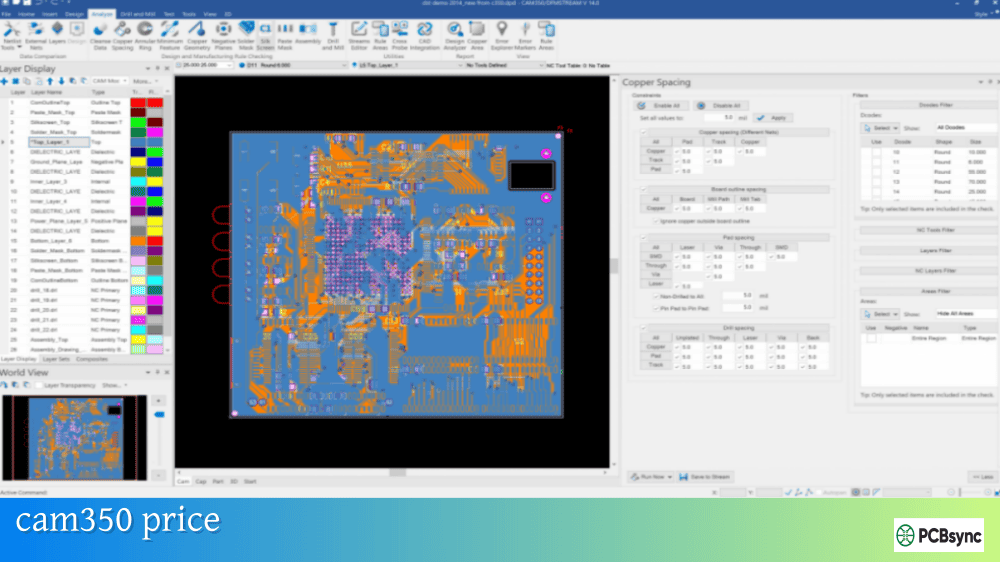Toggle the Non-Drilled to All checkbox
Viewport: 1000px width, 562px height.
click(654, 296)
